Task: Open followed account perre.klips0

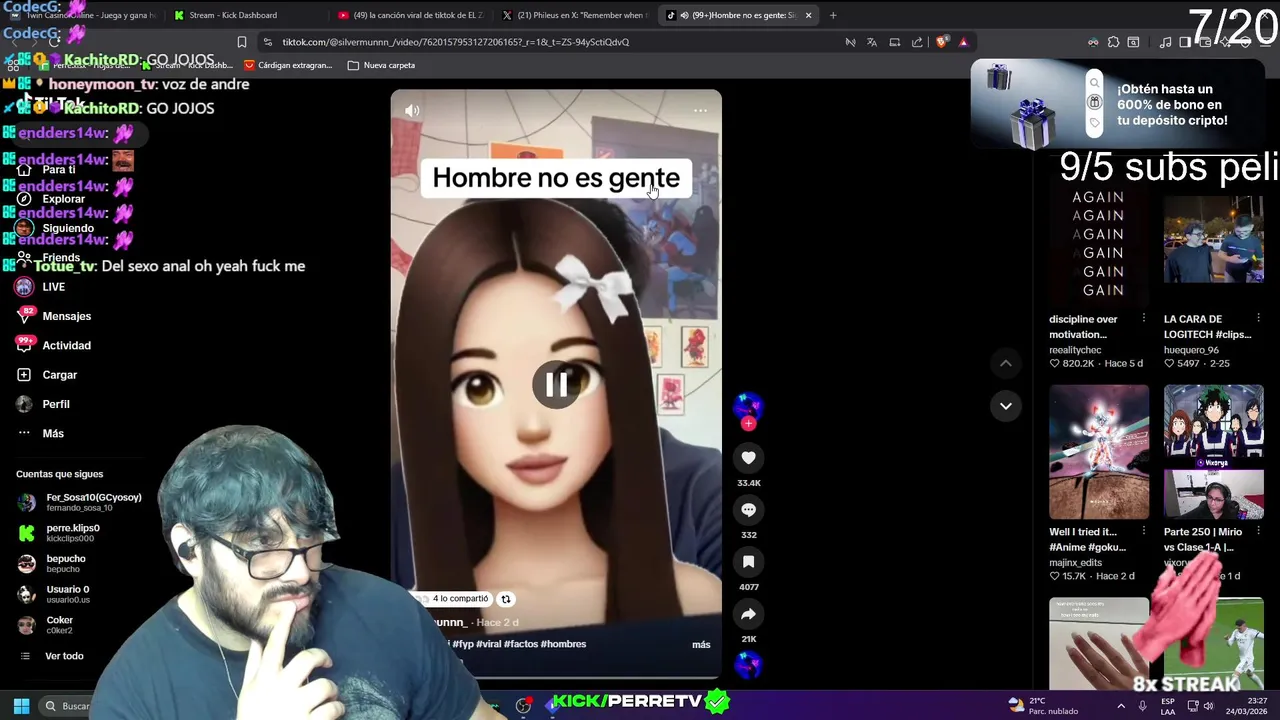Action: (x=72, y=533)
